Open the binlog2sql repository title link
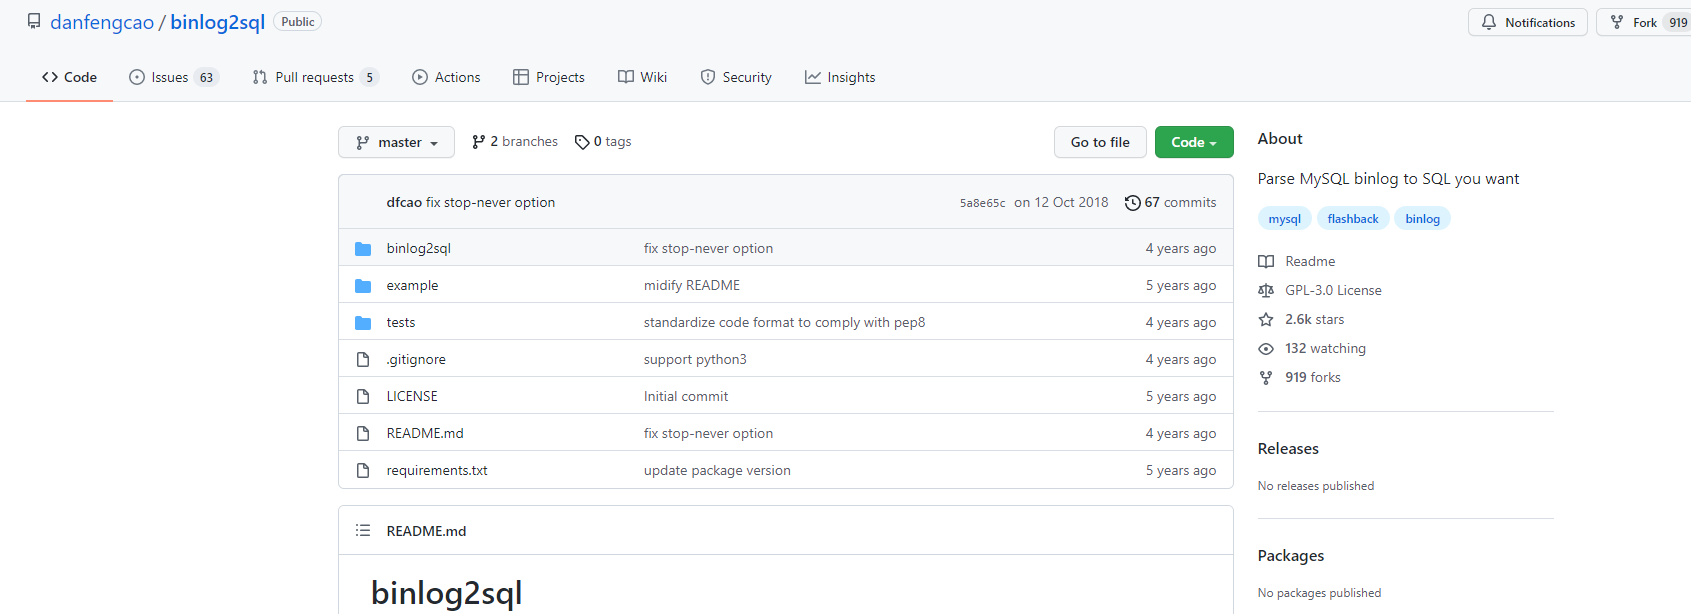This screenshot has width=1691, height=614. 217,22
